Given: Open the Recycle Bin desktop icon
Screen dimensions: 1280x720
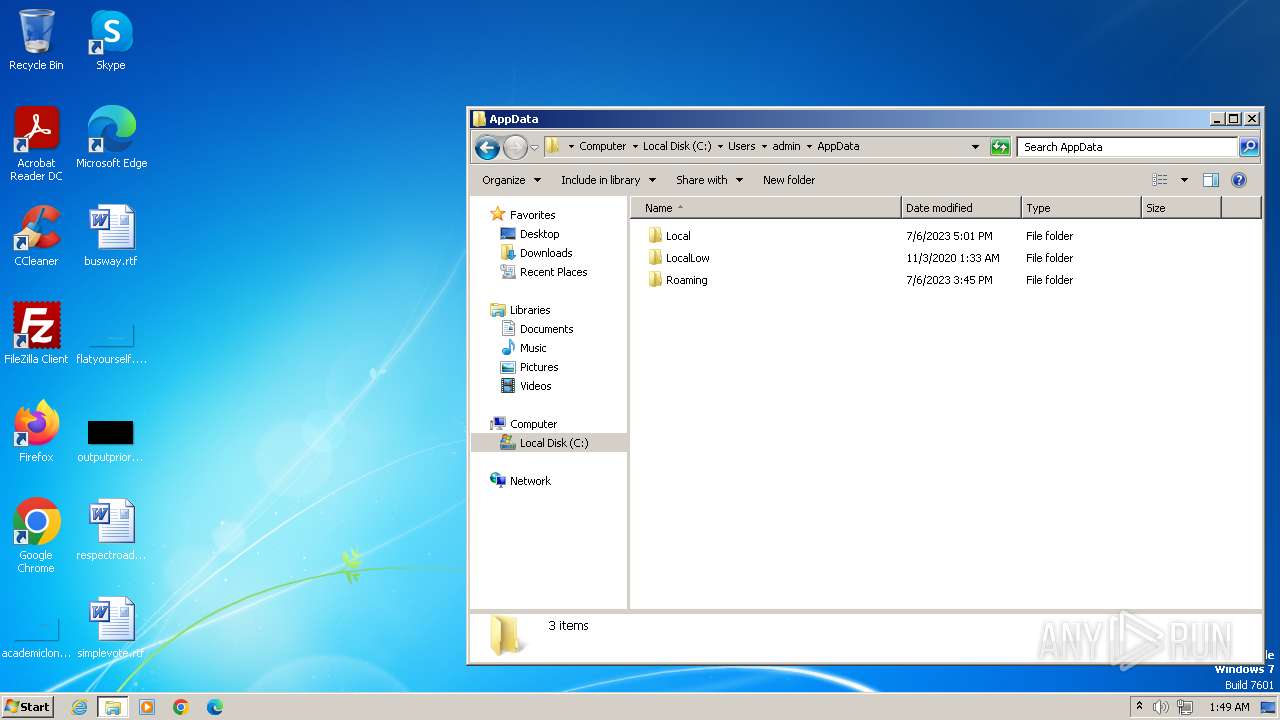Looking at the screenshot, I should (36, 41).
